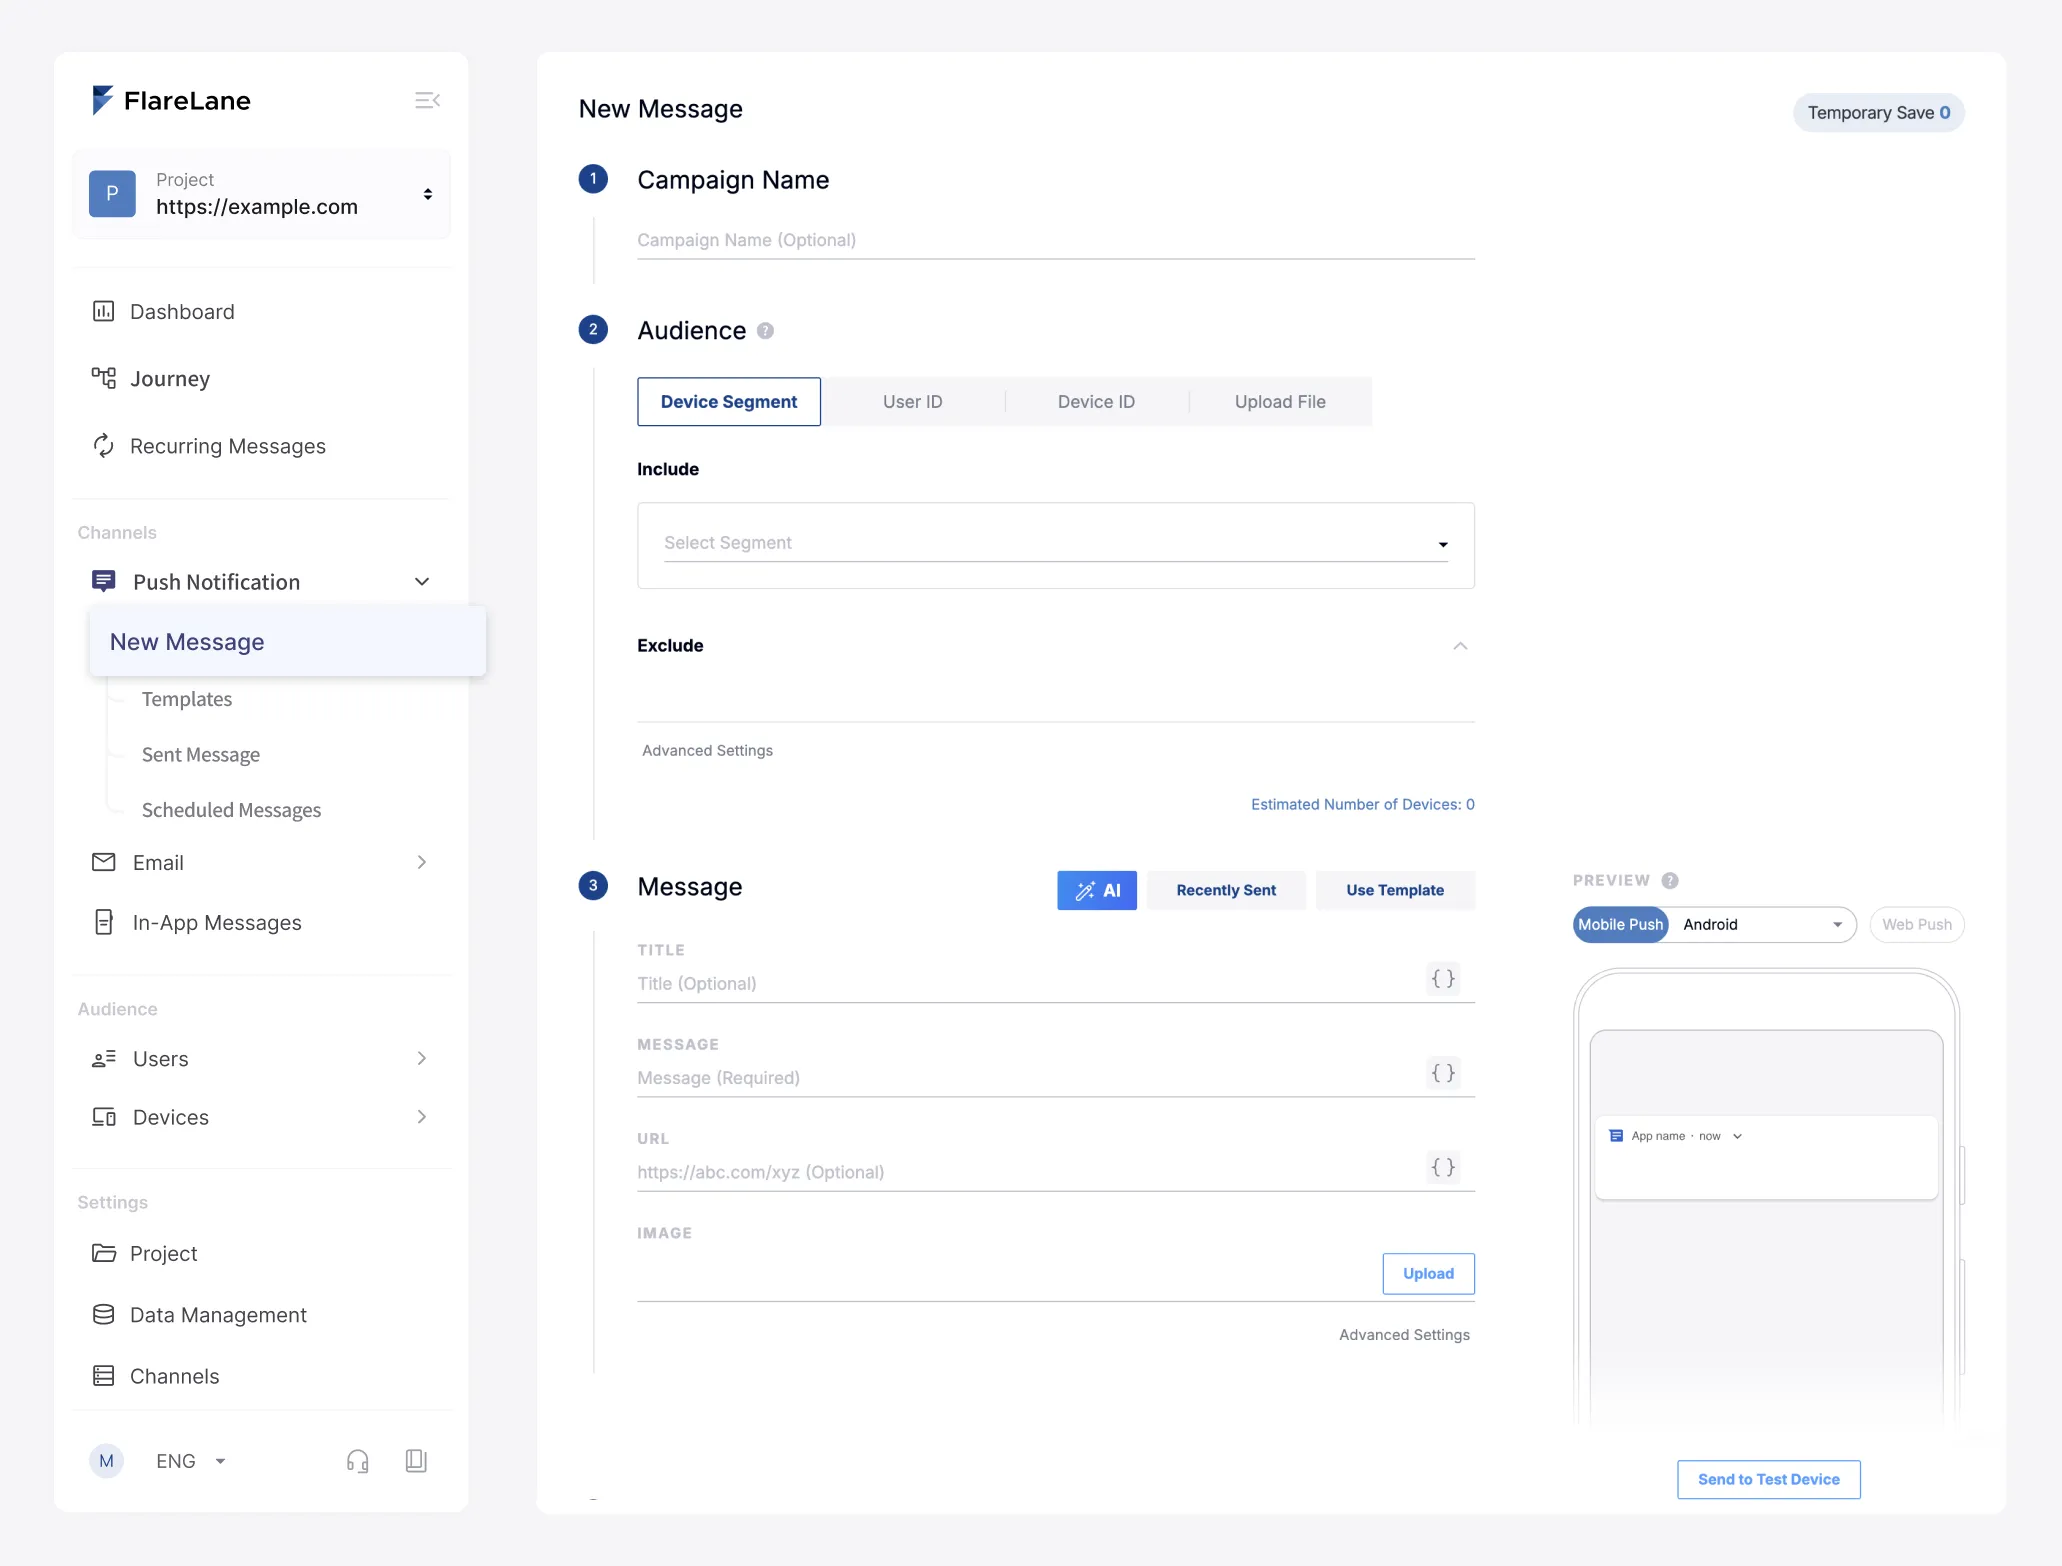The image size is (2062, 1566).
Task: Click the Data Management database icon
Action: click(x=103, y=1314)
